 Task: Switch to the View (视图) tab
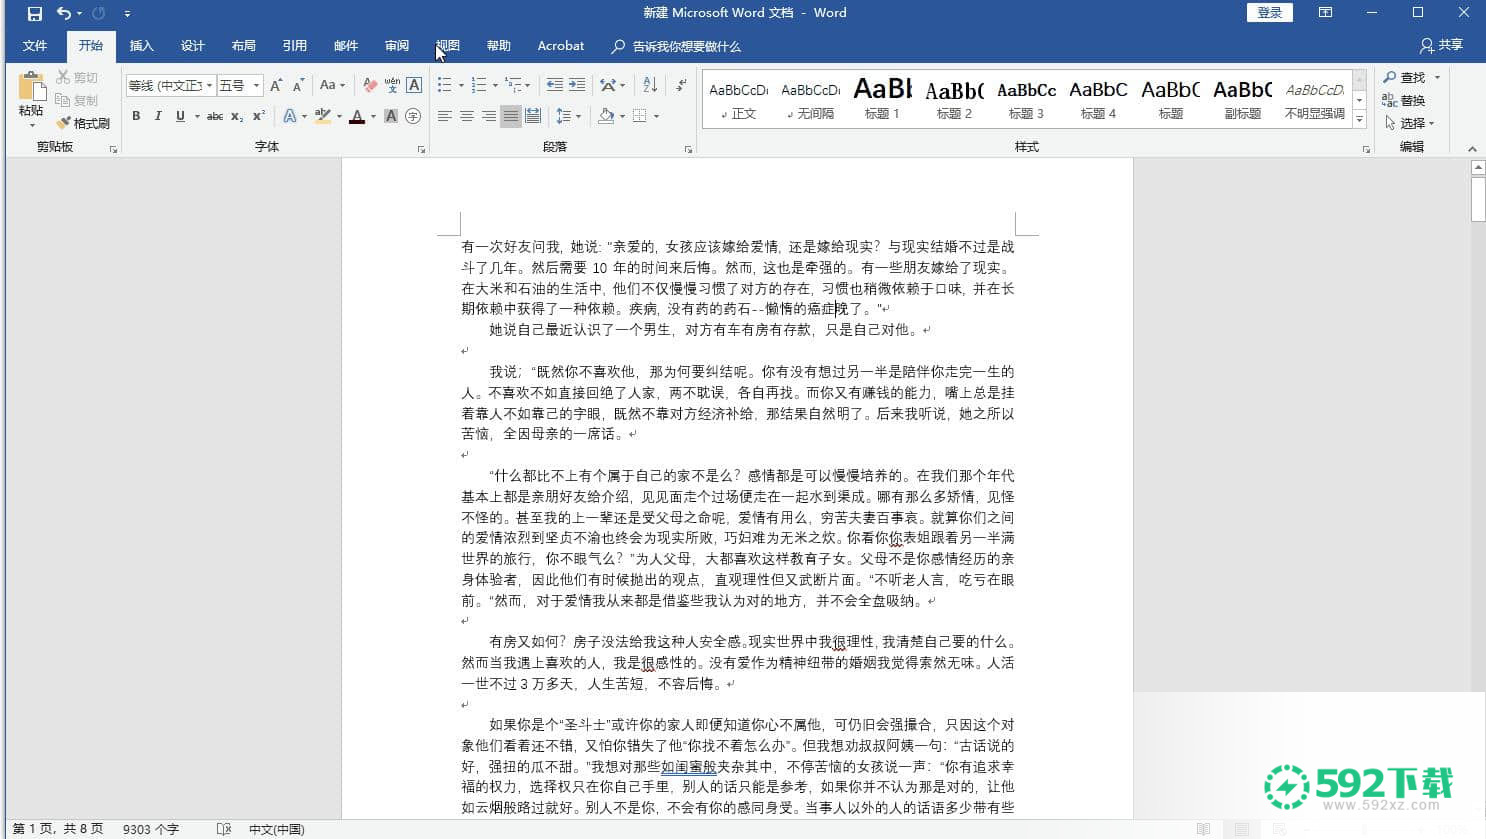point(448,46)
